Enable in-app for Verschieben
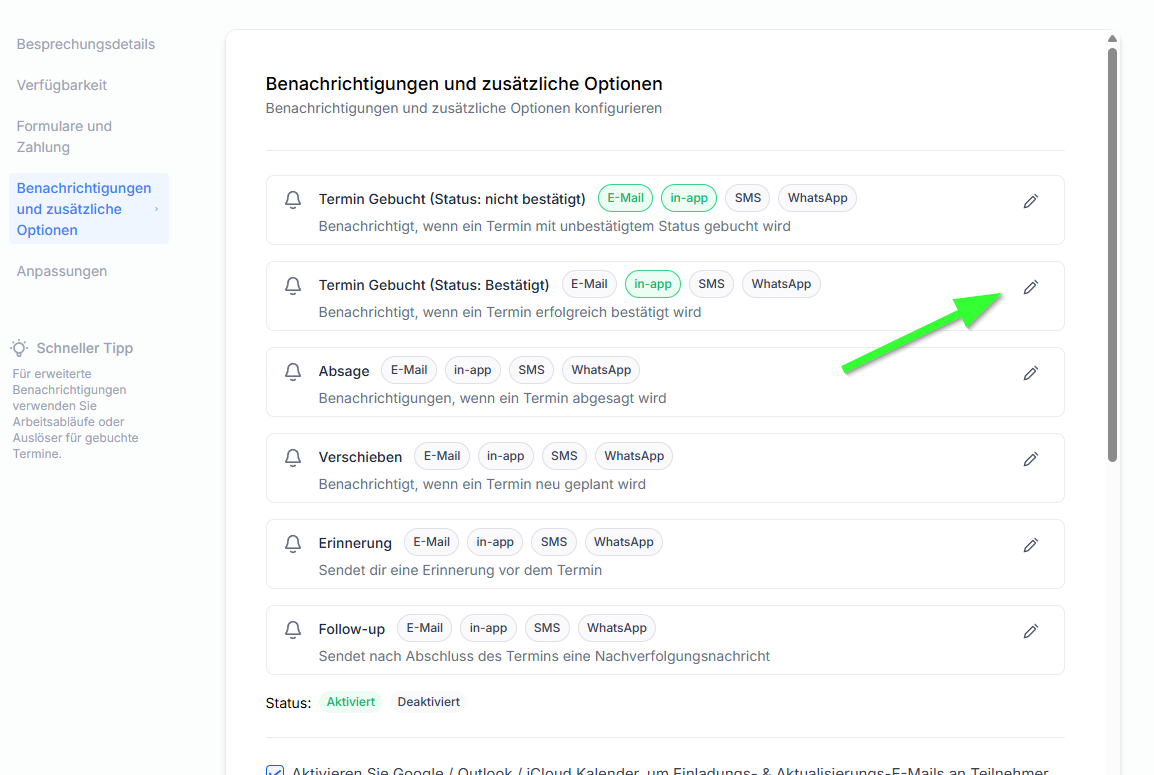The height and width of the screenshot is (775, 1154). pos(506,456)
